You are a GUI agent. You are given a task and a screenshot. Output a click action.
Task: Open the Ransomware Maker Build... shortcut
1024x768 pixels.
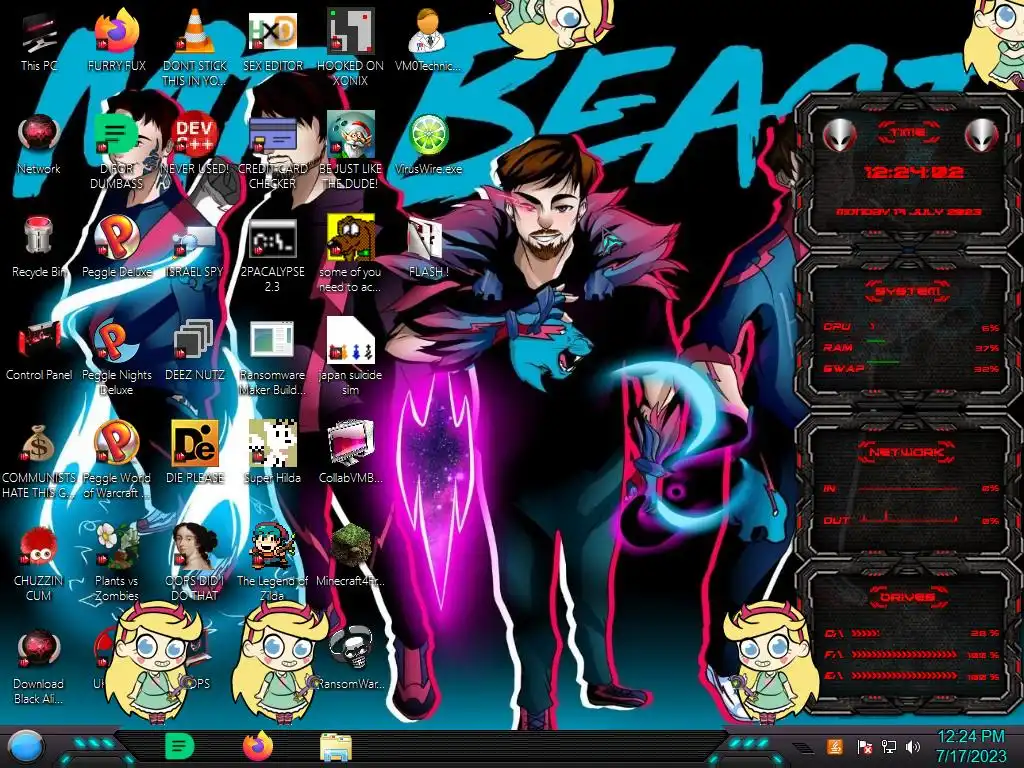(272, 357)
